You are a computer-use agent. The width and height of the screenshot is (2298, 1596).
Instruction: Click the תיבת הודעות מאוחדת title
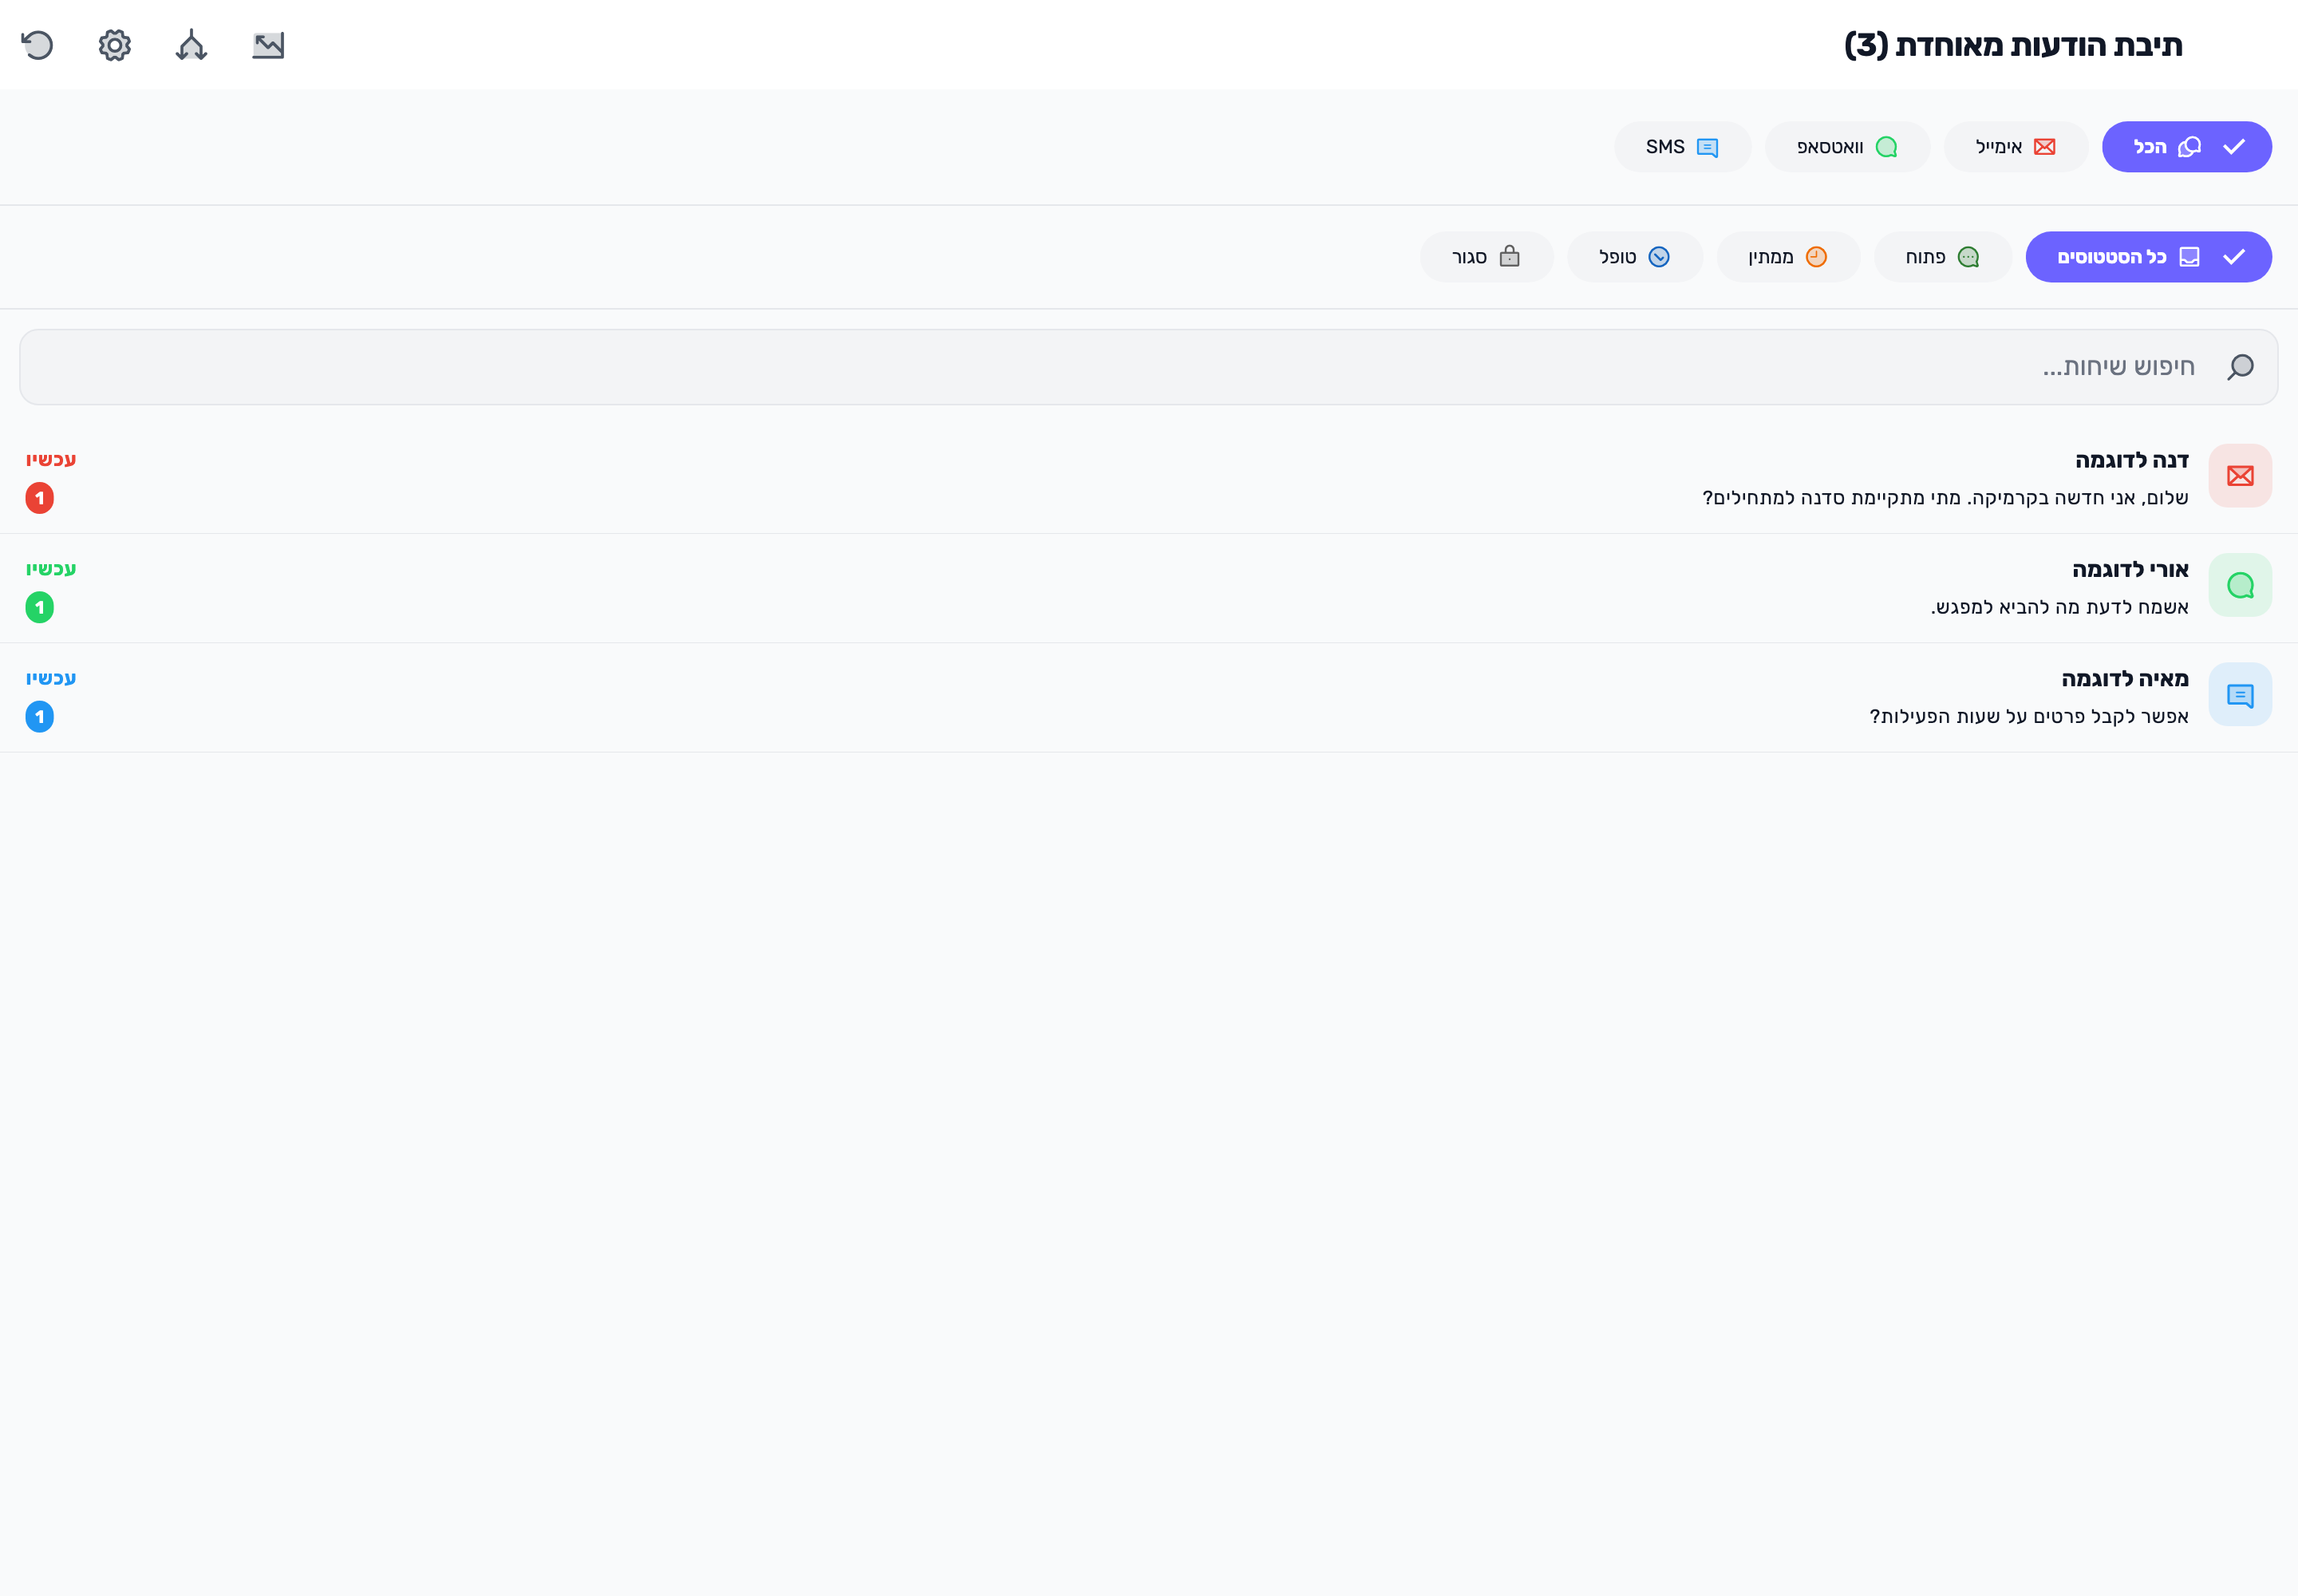pyautogui.click(x=2013, y=45)
